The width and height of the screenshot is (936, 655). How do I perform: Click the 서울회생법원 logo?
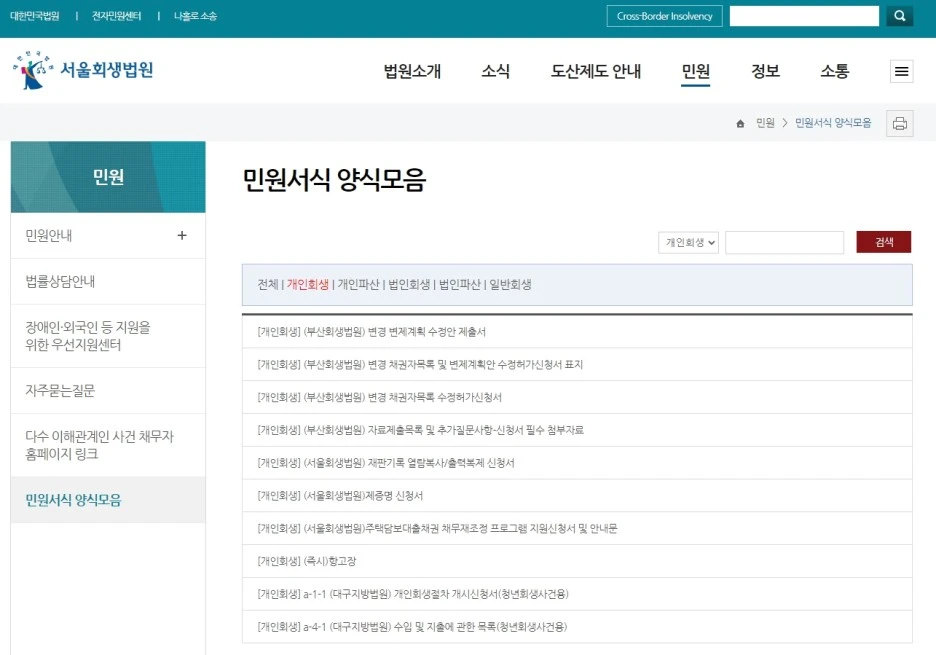(x=80, y=70)
